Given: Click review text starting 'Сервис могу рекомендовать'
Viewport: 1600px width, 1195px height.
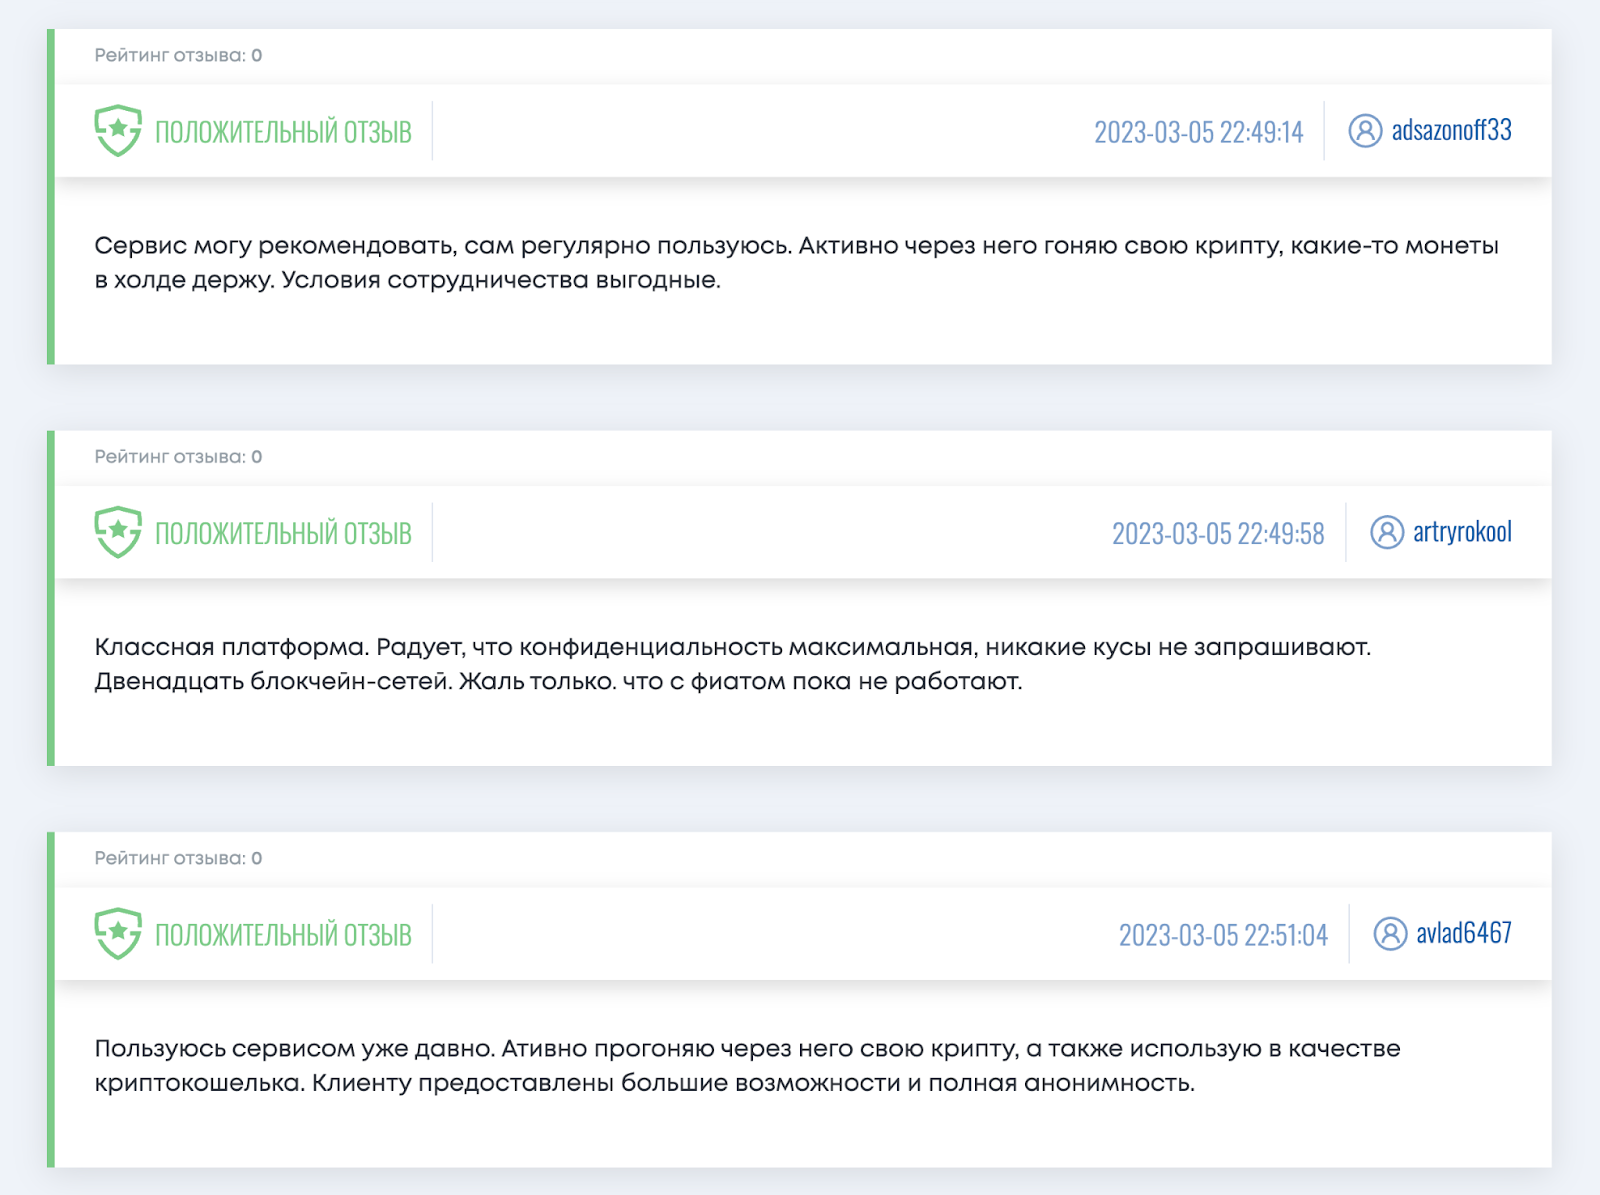Looking at the screenshot, I should tap(796, 263).
